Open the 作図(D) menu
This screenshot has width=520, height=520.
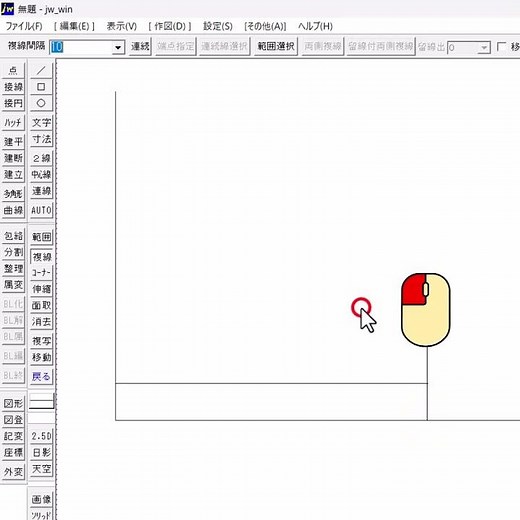(x=170, y=26)
